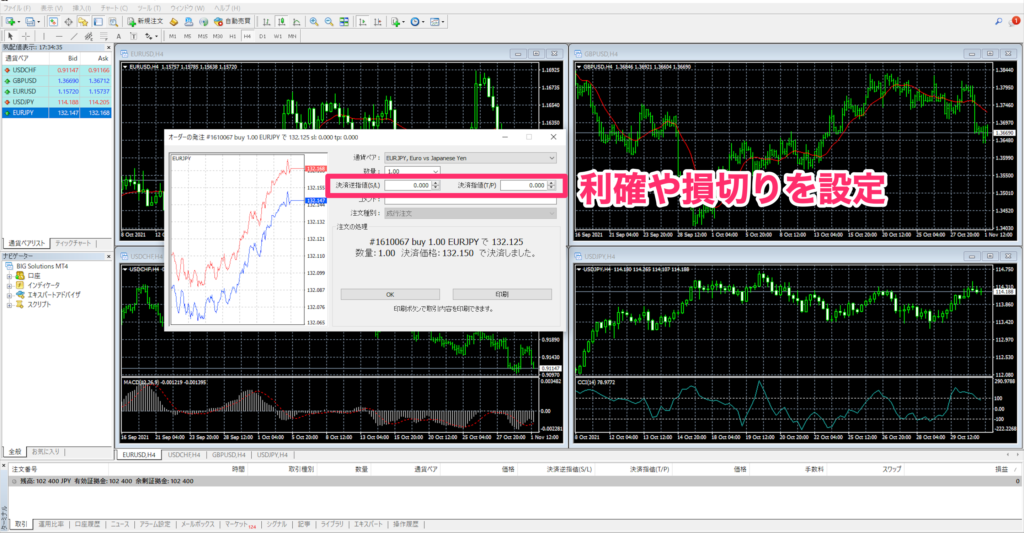This screenshot has height=533, width=1024.
Task: Select the cursor arrow tool
Action: point(10,37)
